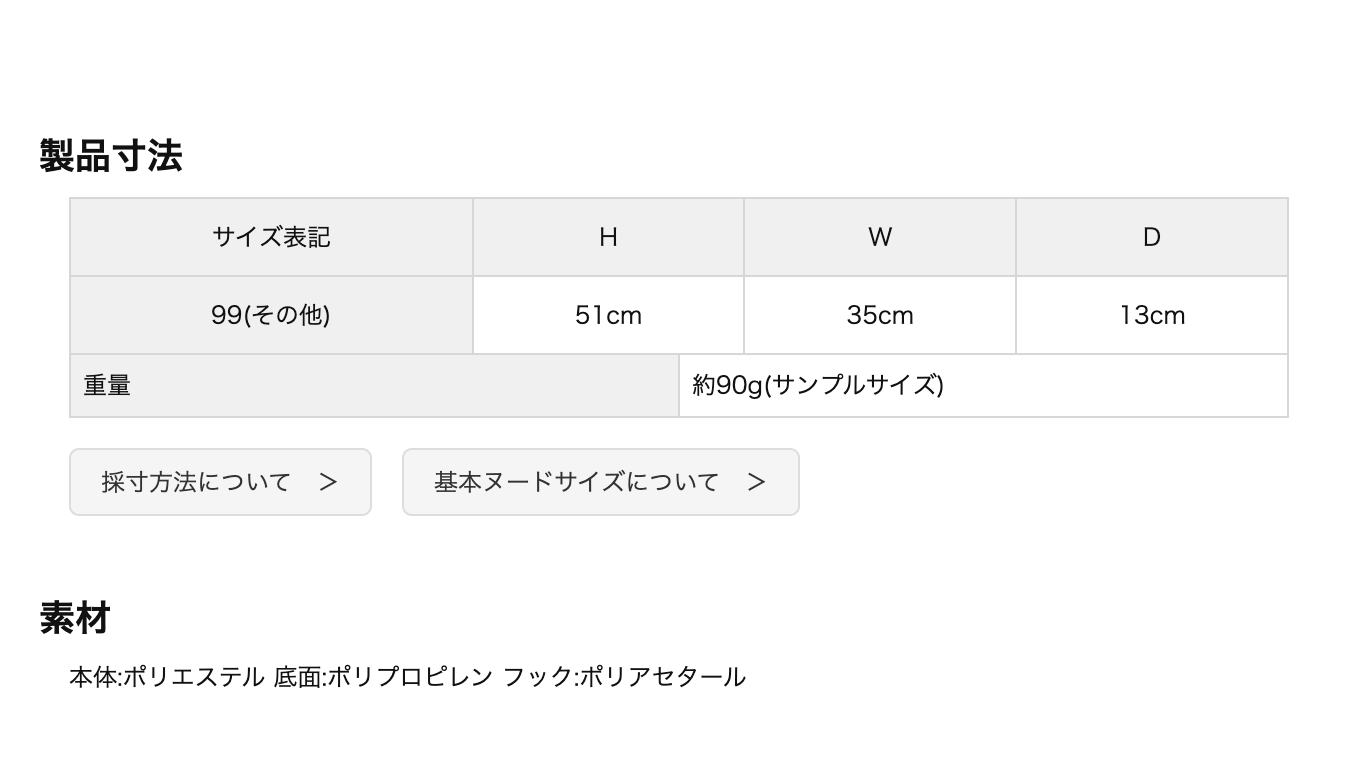
Task: Click the 51cm height value
Action: tap(608, 315)
